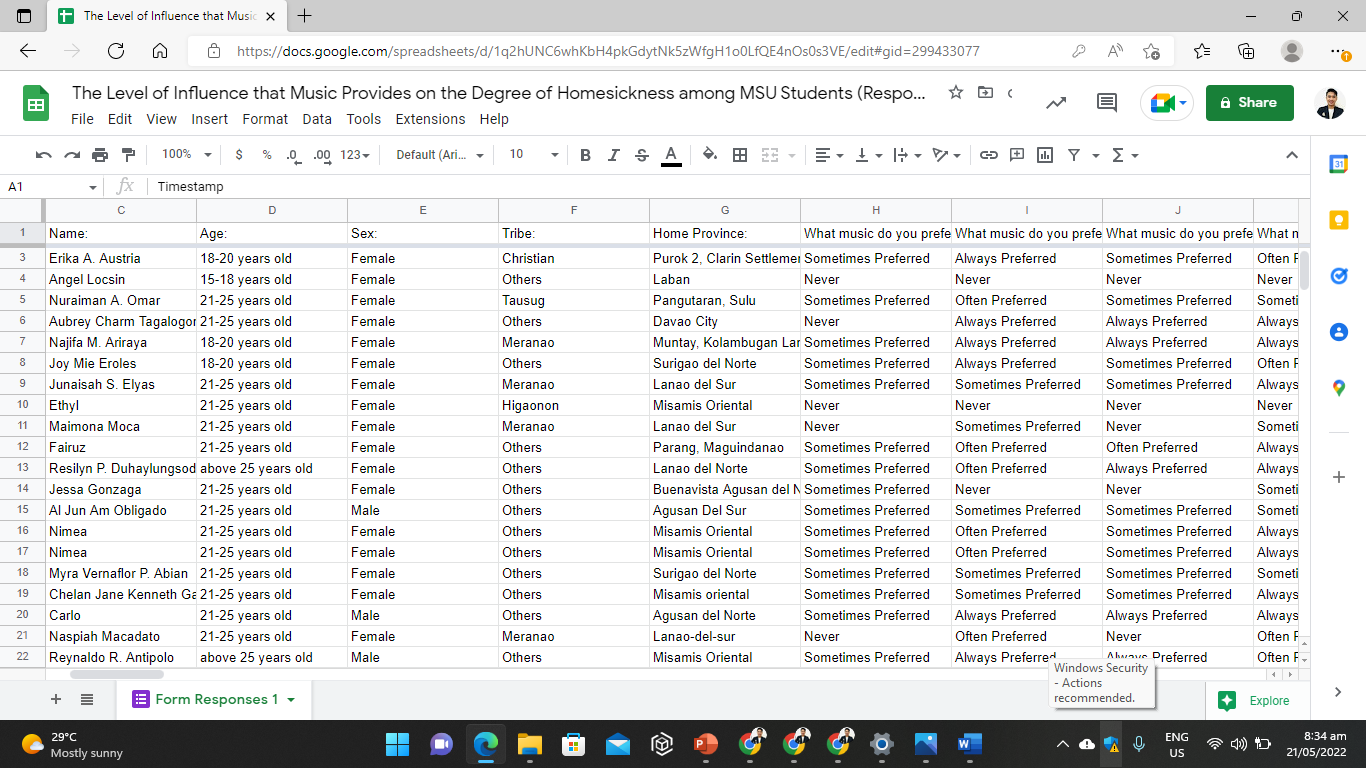Open Google Maps in the side panel

coord(1339,388)
